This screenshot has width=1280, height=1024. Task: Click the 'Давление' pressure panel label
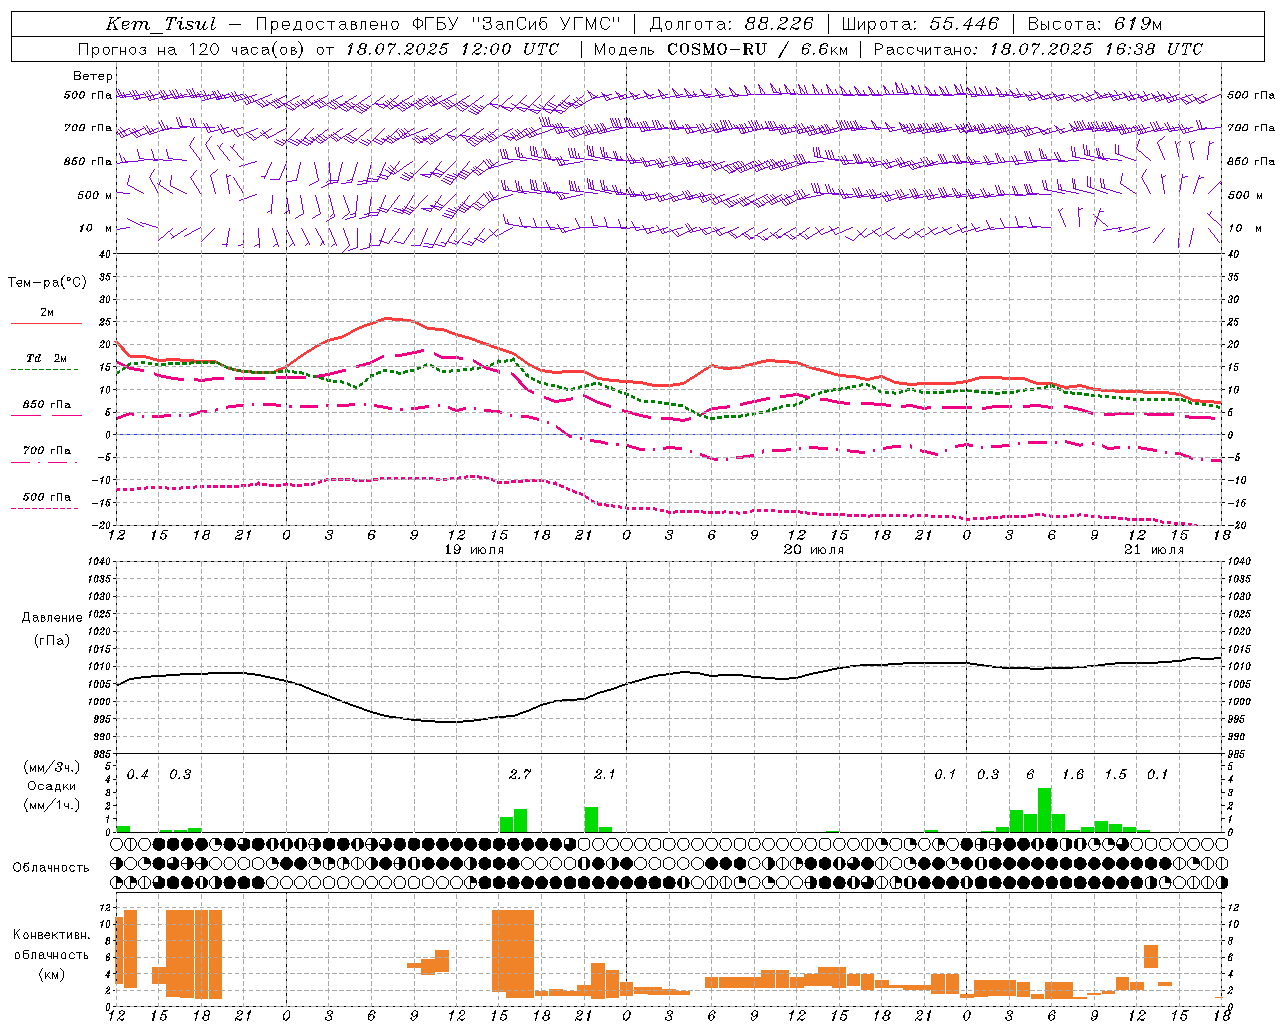(52, 618)
